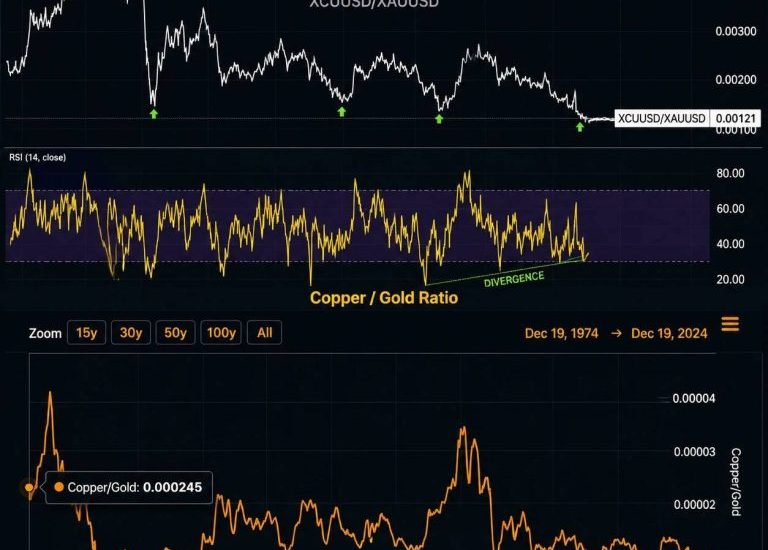Click the 0.00002 axis label
This screenshot has width=768, height=550.
coord(694,504)
